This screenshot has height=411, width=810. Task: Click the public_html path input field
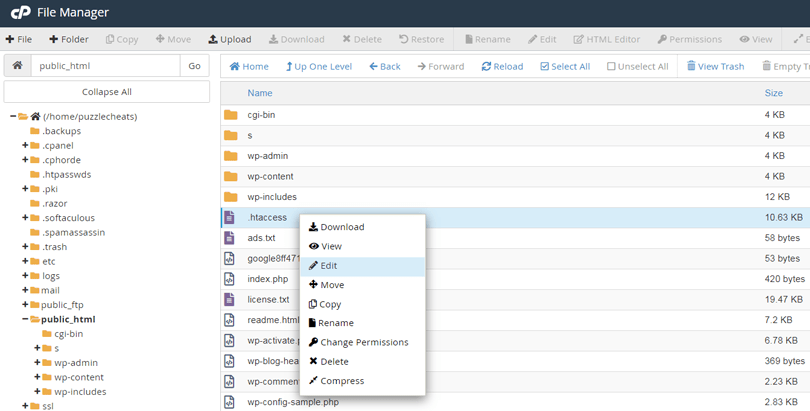[x=105, y=66]
